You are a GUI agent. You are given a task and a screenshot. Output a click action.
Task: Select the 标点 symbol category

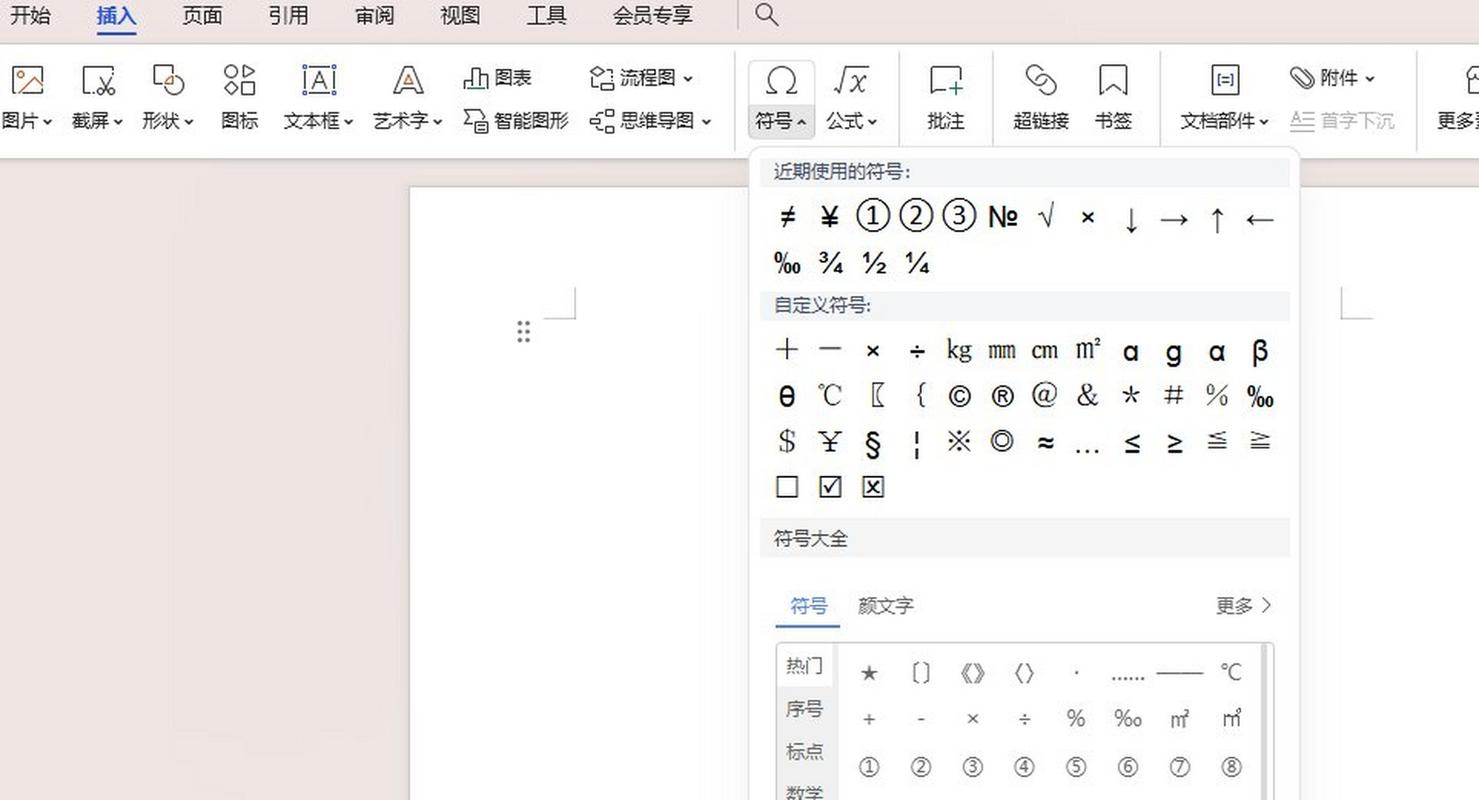click(804, 752)
